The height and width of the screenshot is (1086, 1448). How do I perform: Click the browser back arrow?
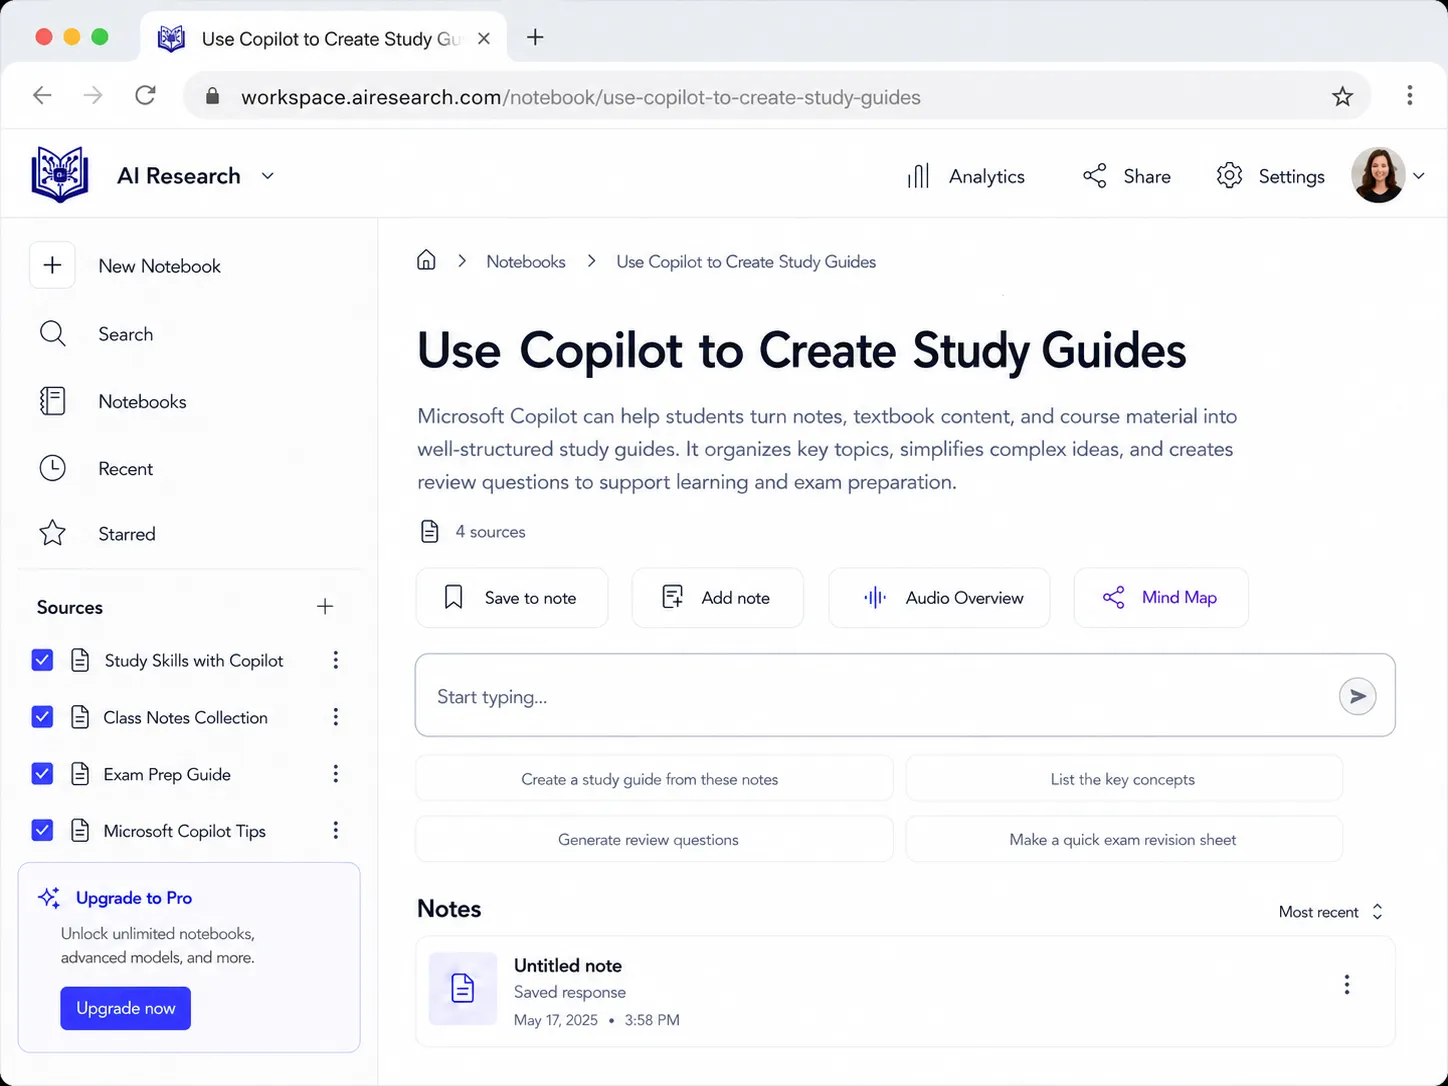coord(42,95)
